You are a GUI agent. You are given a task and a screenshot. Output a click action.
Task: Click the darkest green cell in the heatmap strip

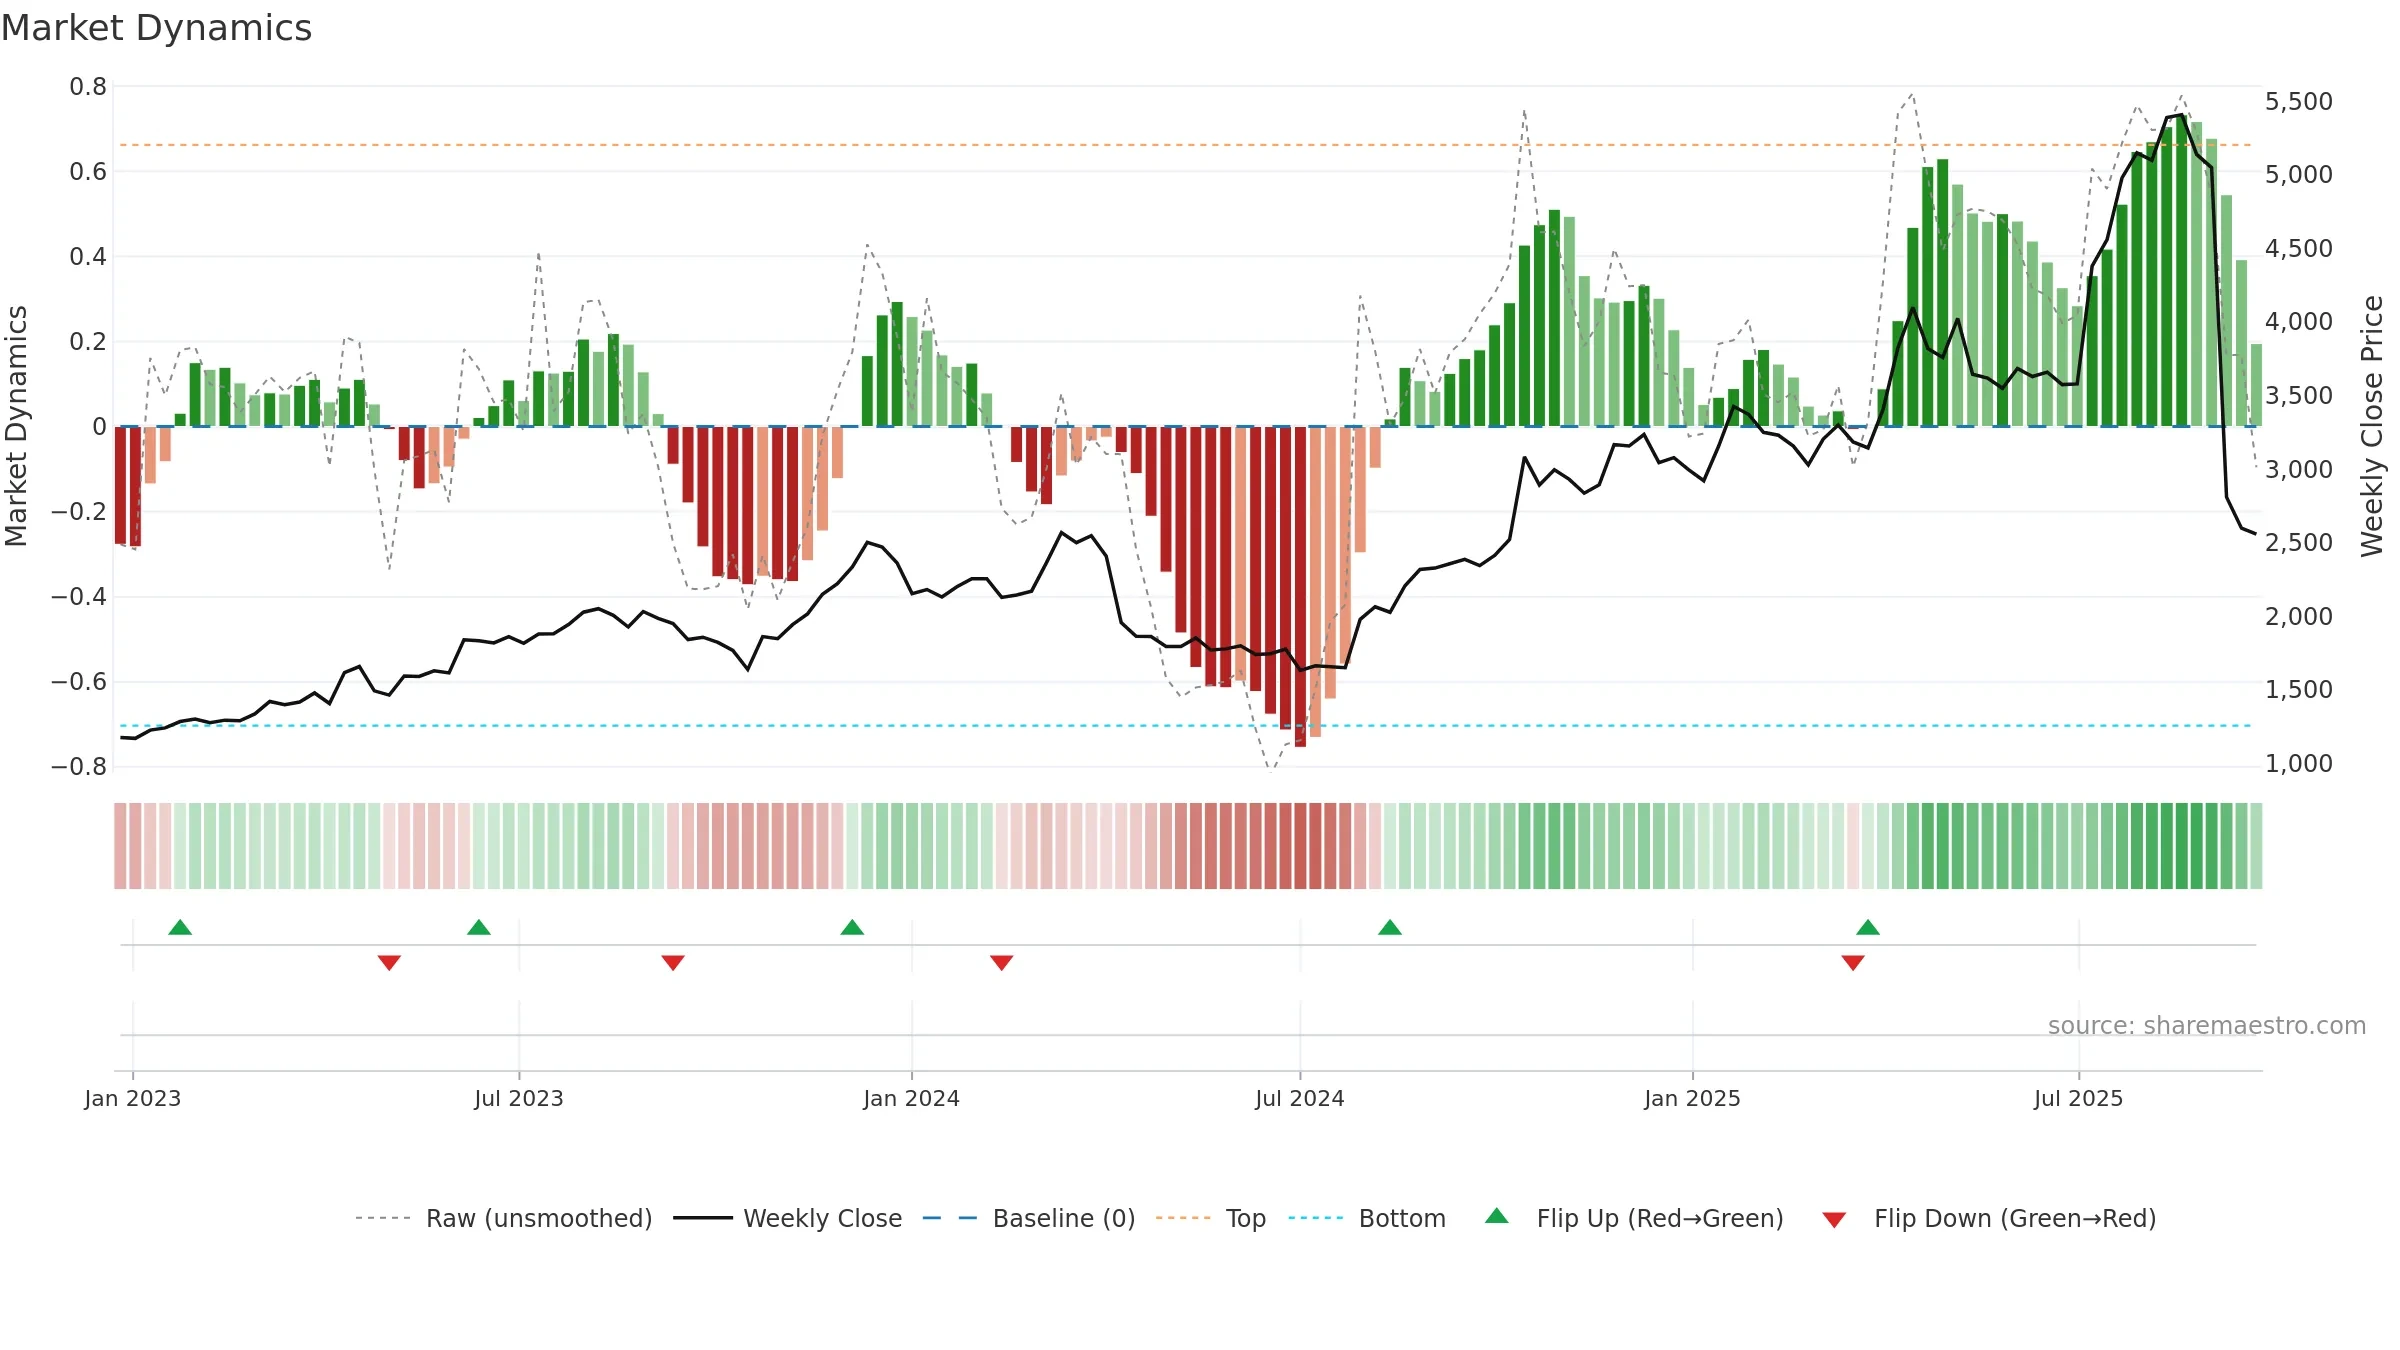[x=2181, y=846]
